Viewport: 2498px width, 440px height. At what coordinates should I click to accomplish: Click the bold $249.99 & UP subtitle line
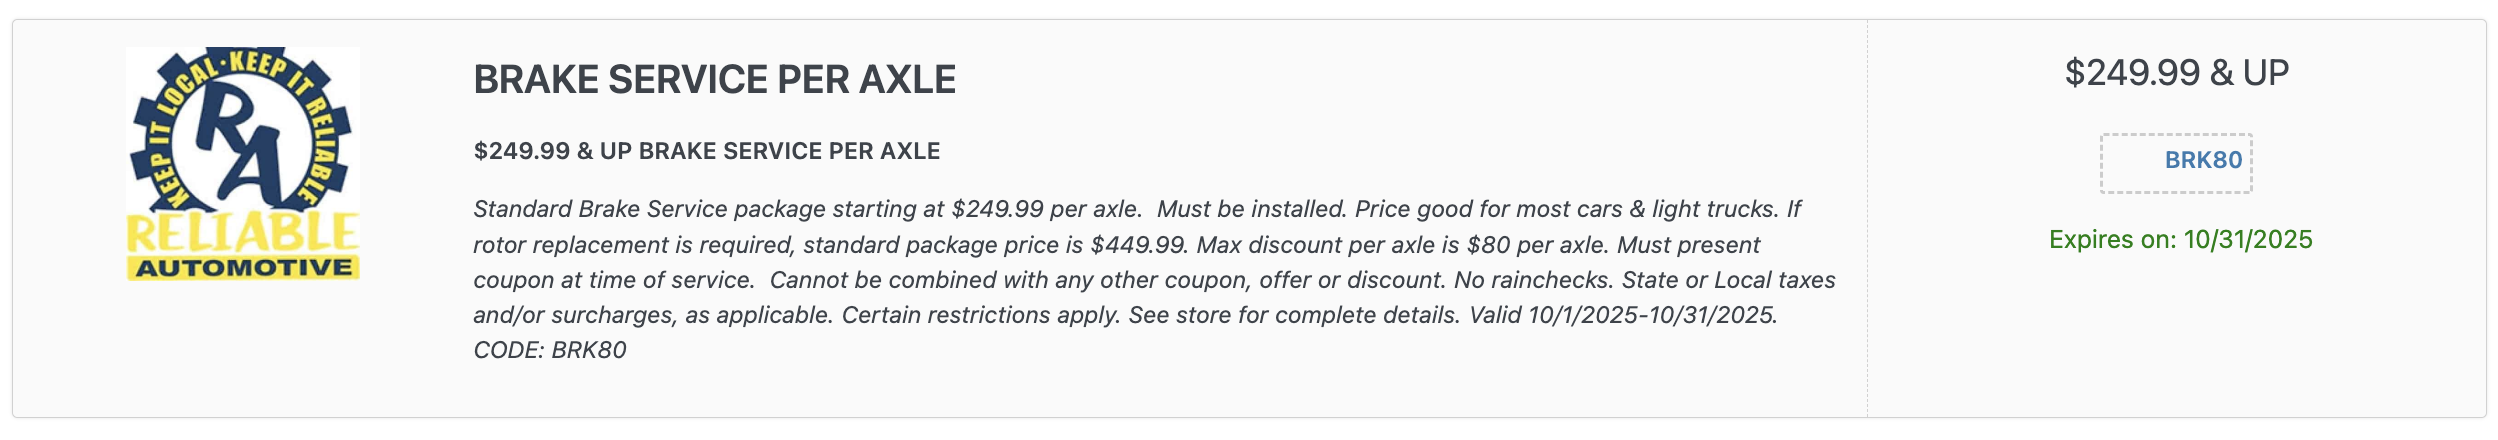[x=706, y=151]
